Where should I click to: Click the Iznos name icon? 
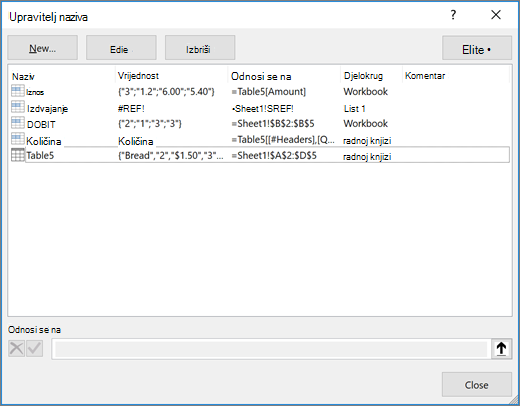point(18,91)
